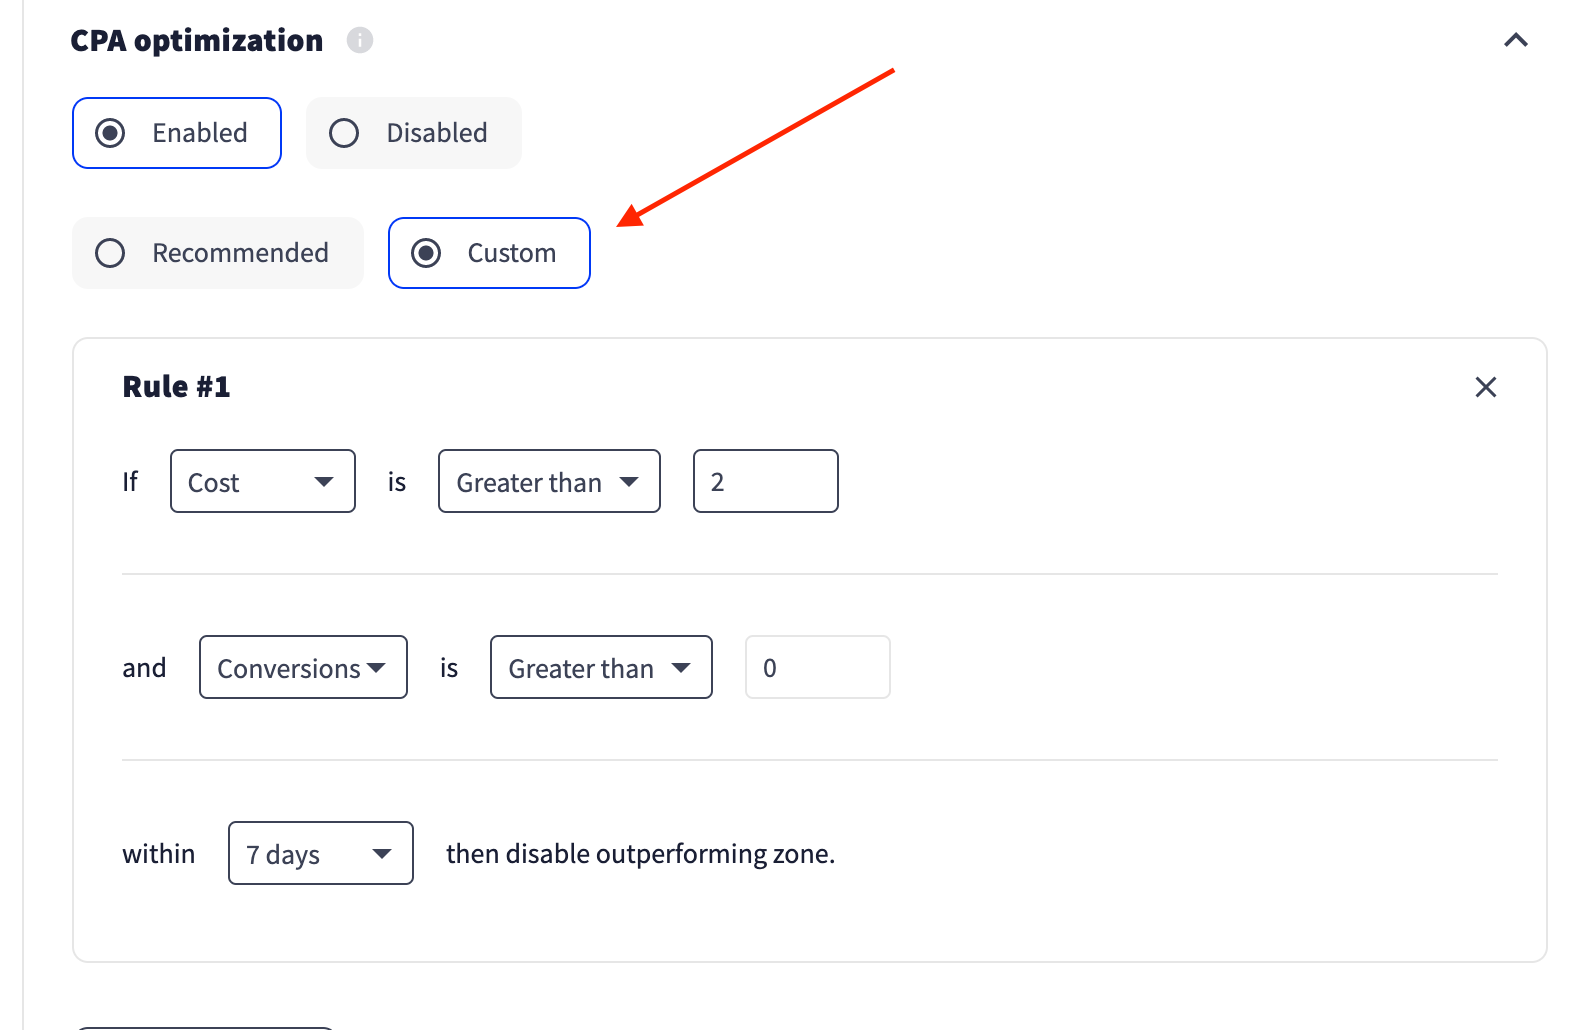1582x1030 pixels.
Task: Open the Conversions condition Greater than dropdown
Action: pos(601,667)
